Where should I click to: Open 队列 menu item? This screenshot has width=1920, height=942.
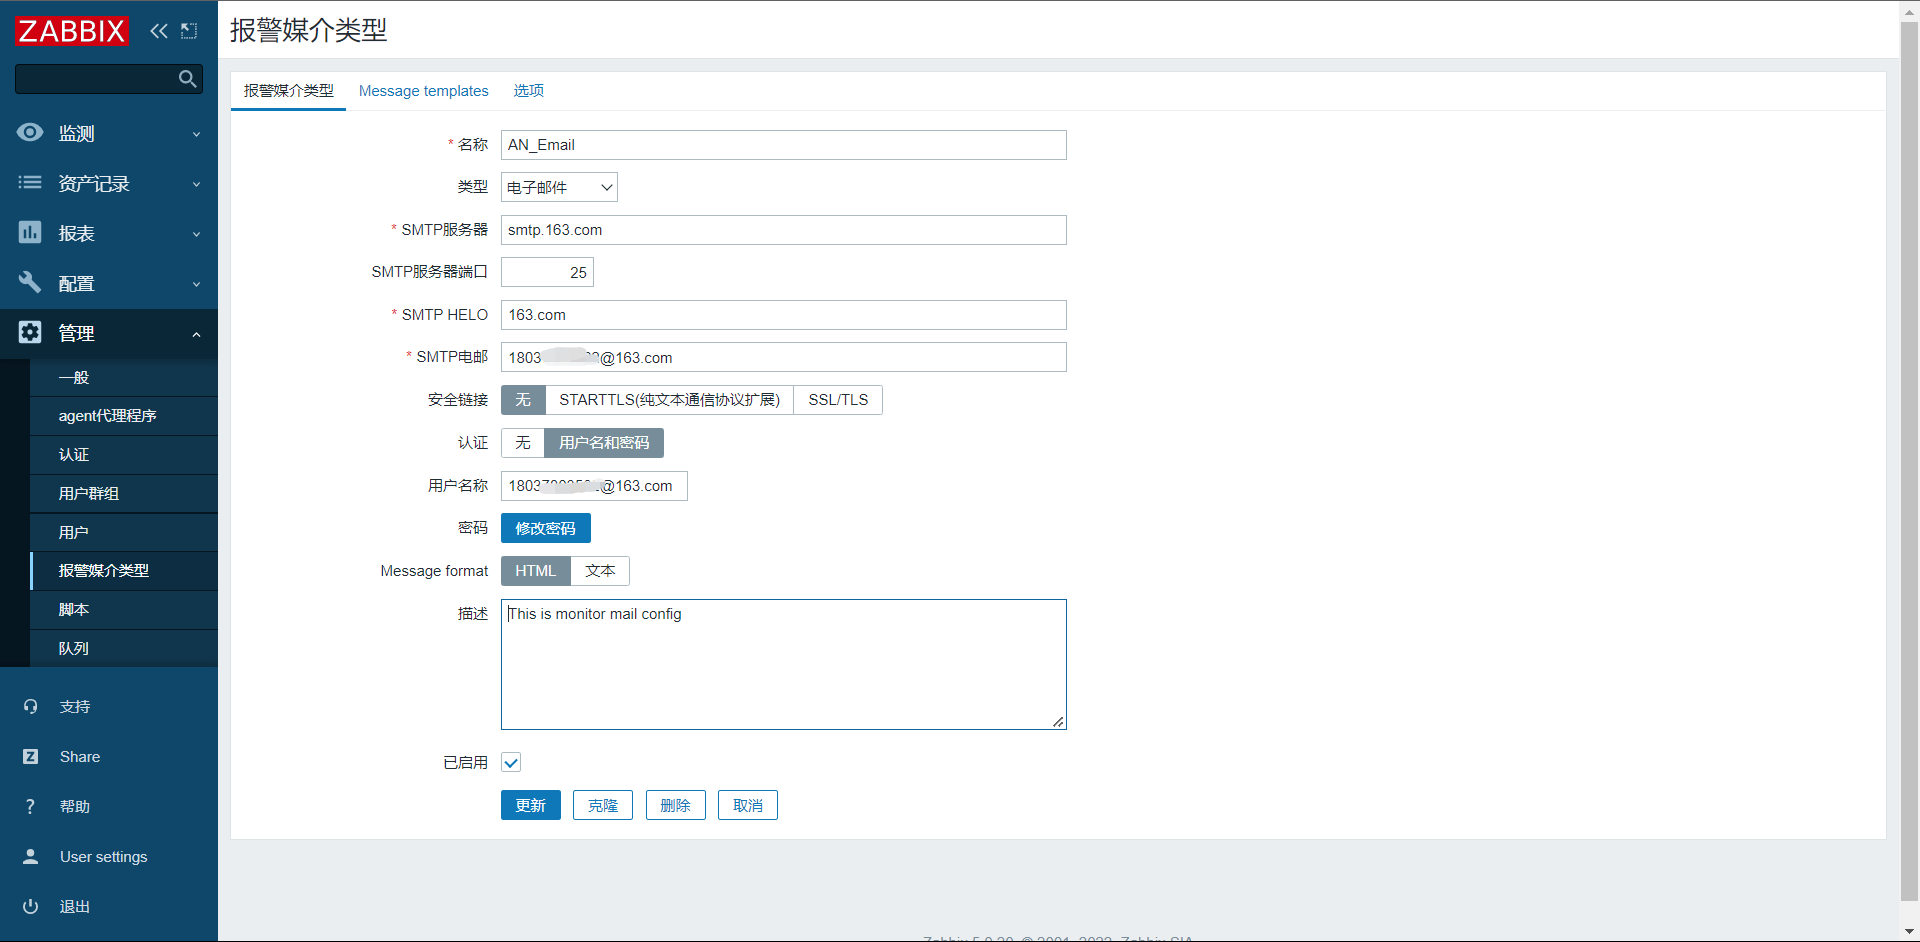pyautogui.click(x=124, y=648)
